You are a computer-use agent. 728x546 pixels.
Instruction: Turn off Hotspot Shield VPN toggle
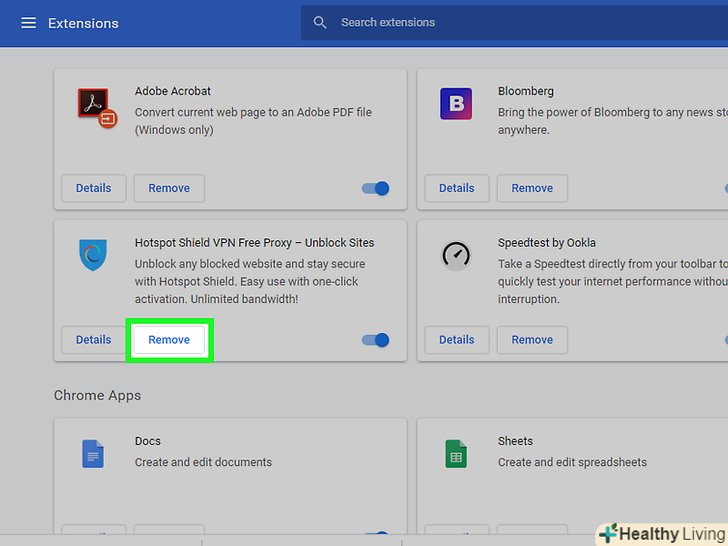376,340
